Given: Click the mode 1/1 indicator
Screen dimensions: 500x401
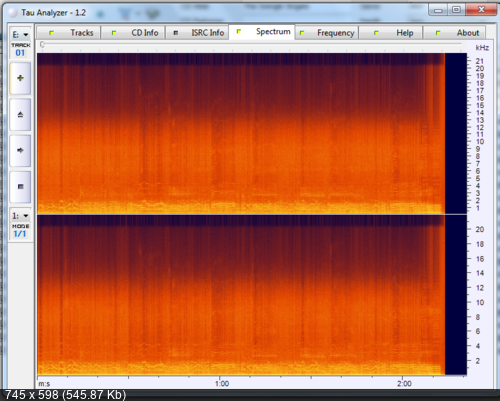Looking at the screenshot, I should 20,234.
